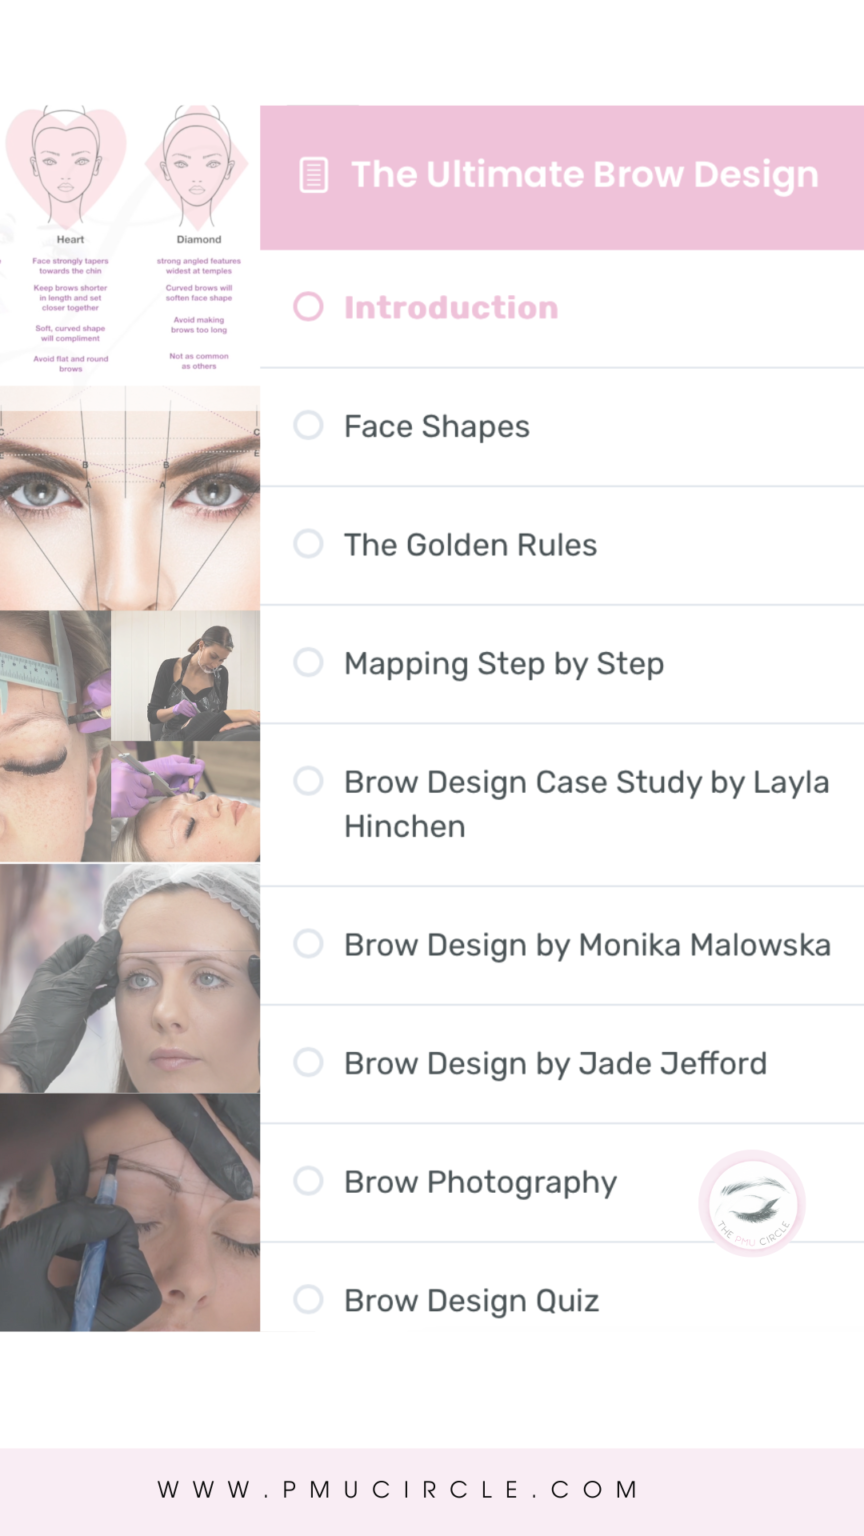Image resolution: width=864 pixels, height=1536 pixels.
Task: Mark The Golden Rules as complete
Action: point(308,544)
